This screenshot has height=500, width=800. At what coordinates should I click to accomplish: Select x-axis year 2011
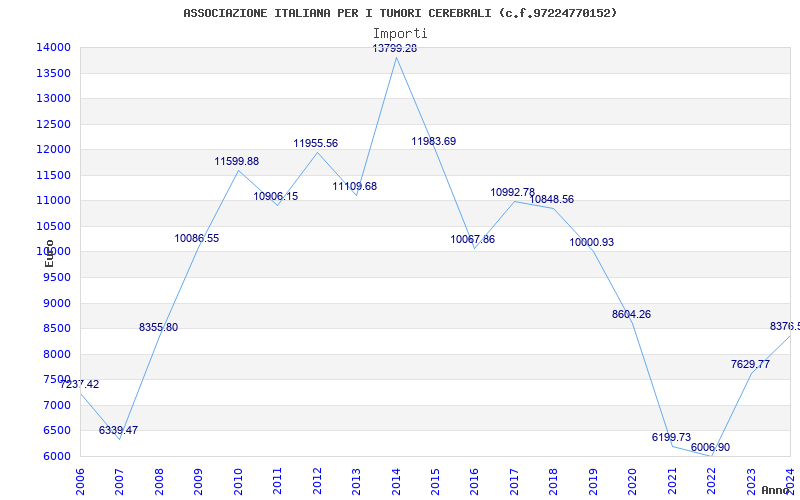click(x=277, y=482)
